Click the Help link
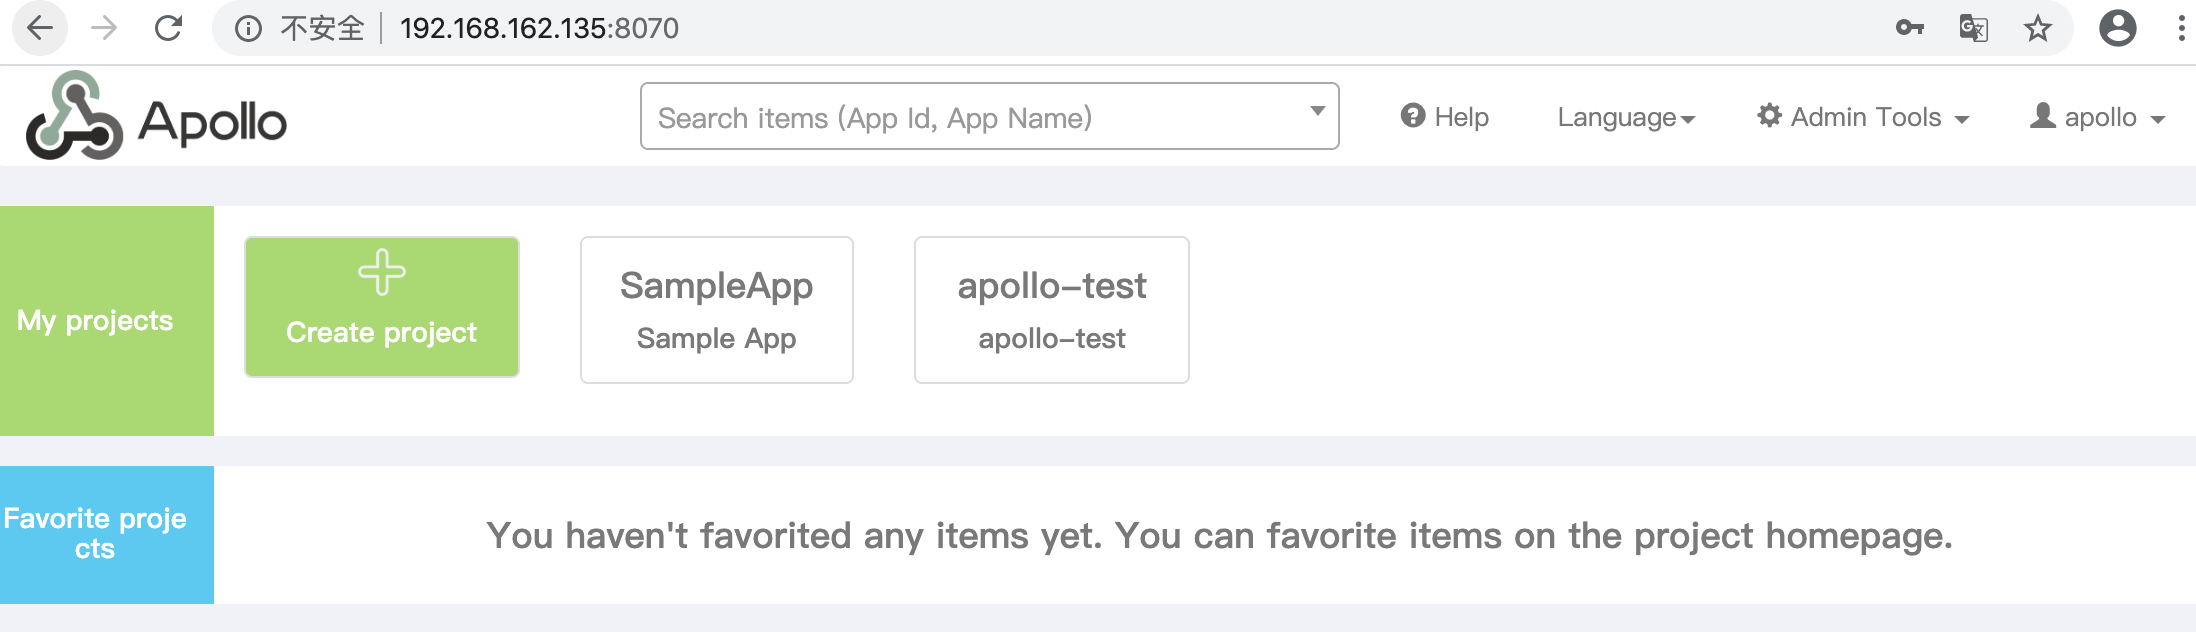The width and height of the screenshot is (2196, 632). click(1445, 117)
